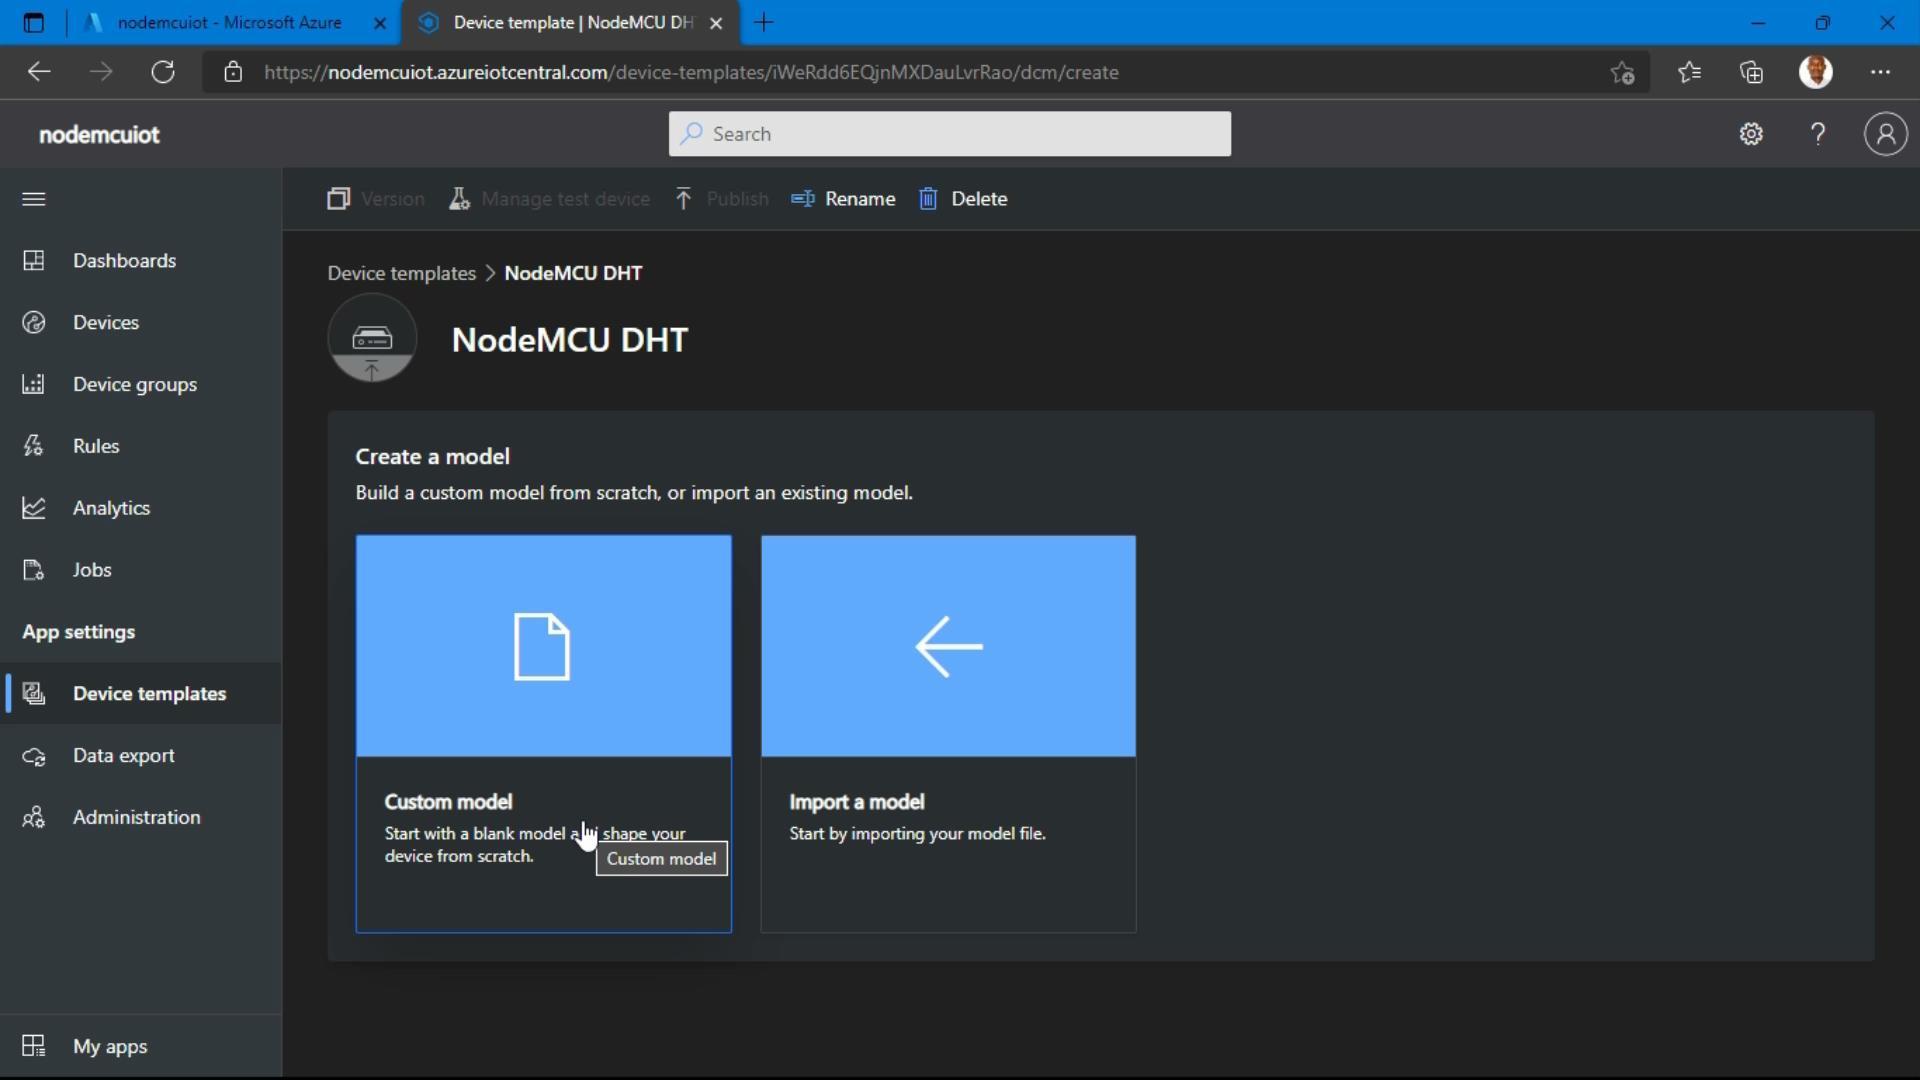Open the app settings gear
The height and width of the screenshot is (1080, 1920).
1751,133
